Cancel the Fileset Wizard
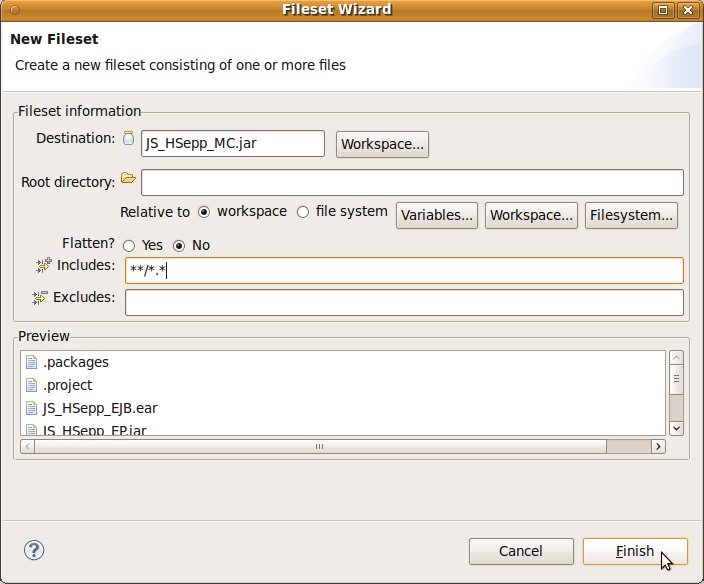The height and width of the screenshot is (584, 704). click(x=521, y=551)
